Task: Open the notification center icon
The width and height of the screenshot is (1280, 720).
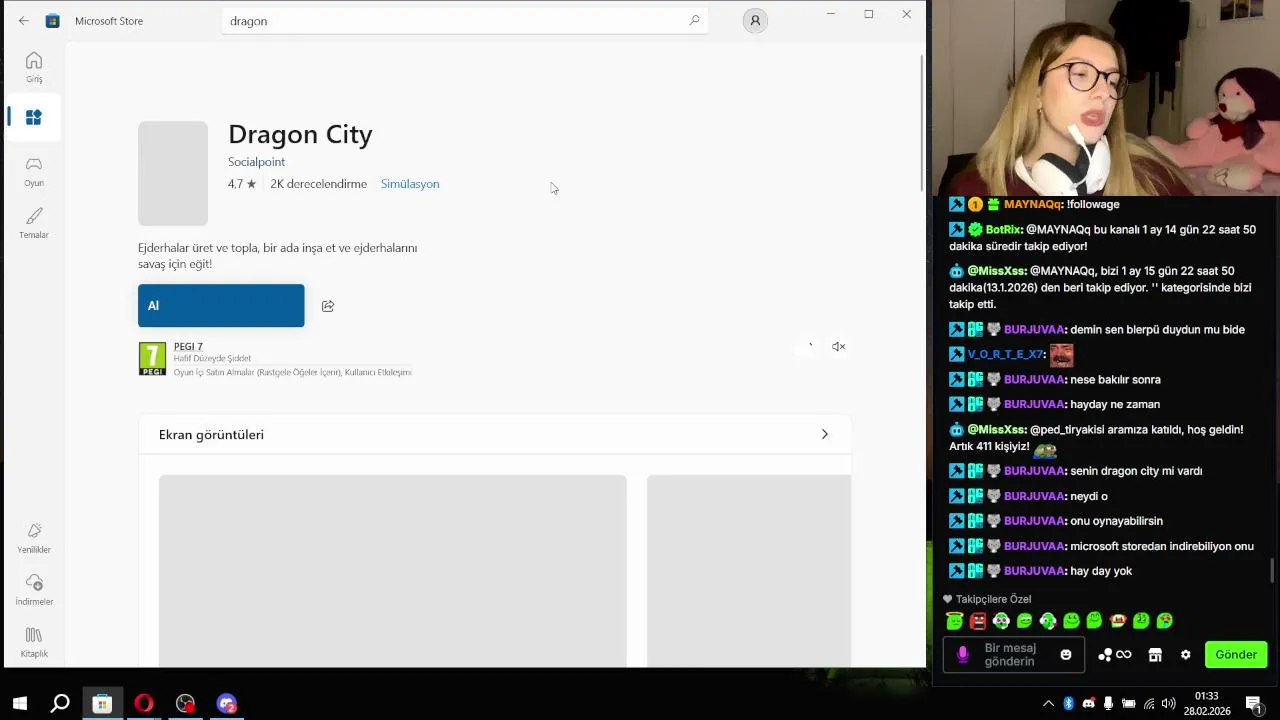Action: (1253, 704)
